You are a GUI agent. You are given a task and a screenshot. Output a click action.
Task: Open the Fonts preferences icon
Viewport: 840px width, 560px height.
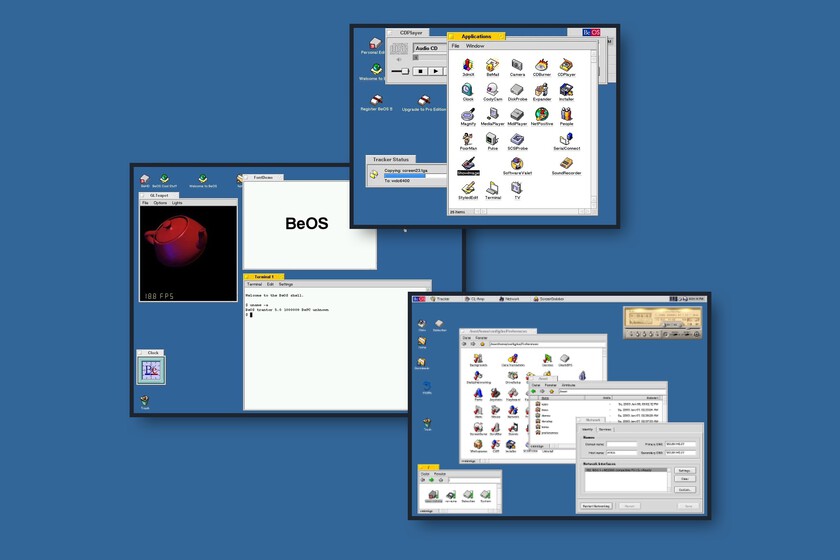[x=478, y=395]
